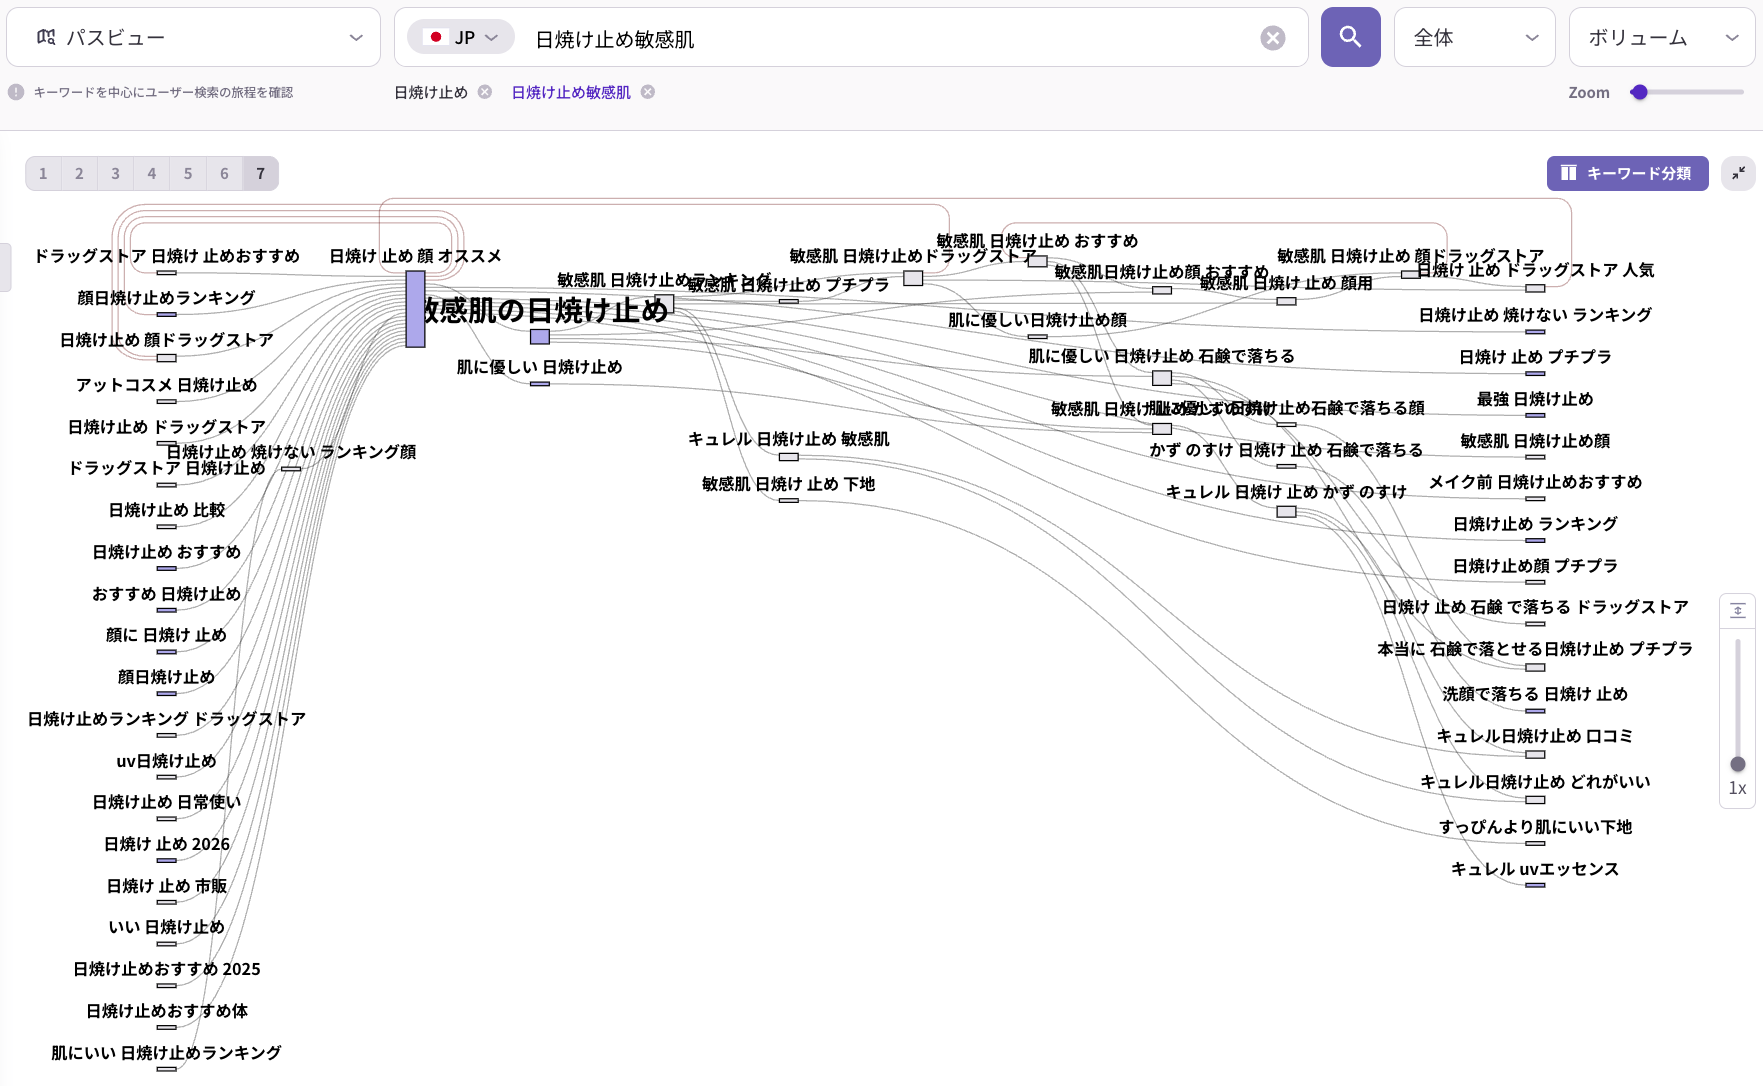Click the columns icon inside the キーワード分類 button

point(1570,173)
